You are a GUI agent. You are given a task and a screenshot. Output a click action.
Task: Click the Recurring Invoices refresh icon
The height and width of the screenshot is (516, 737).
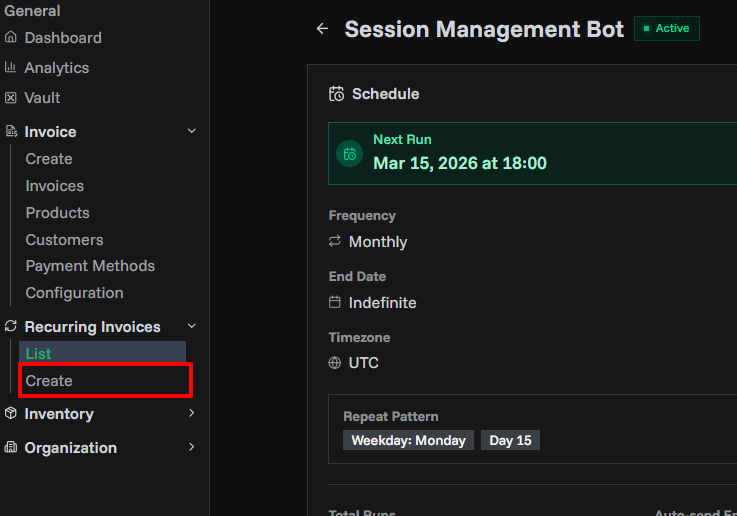11,327
